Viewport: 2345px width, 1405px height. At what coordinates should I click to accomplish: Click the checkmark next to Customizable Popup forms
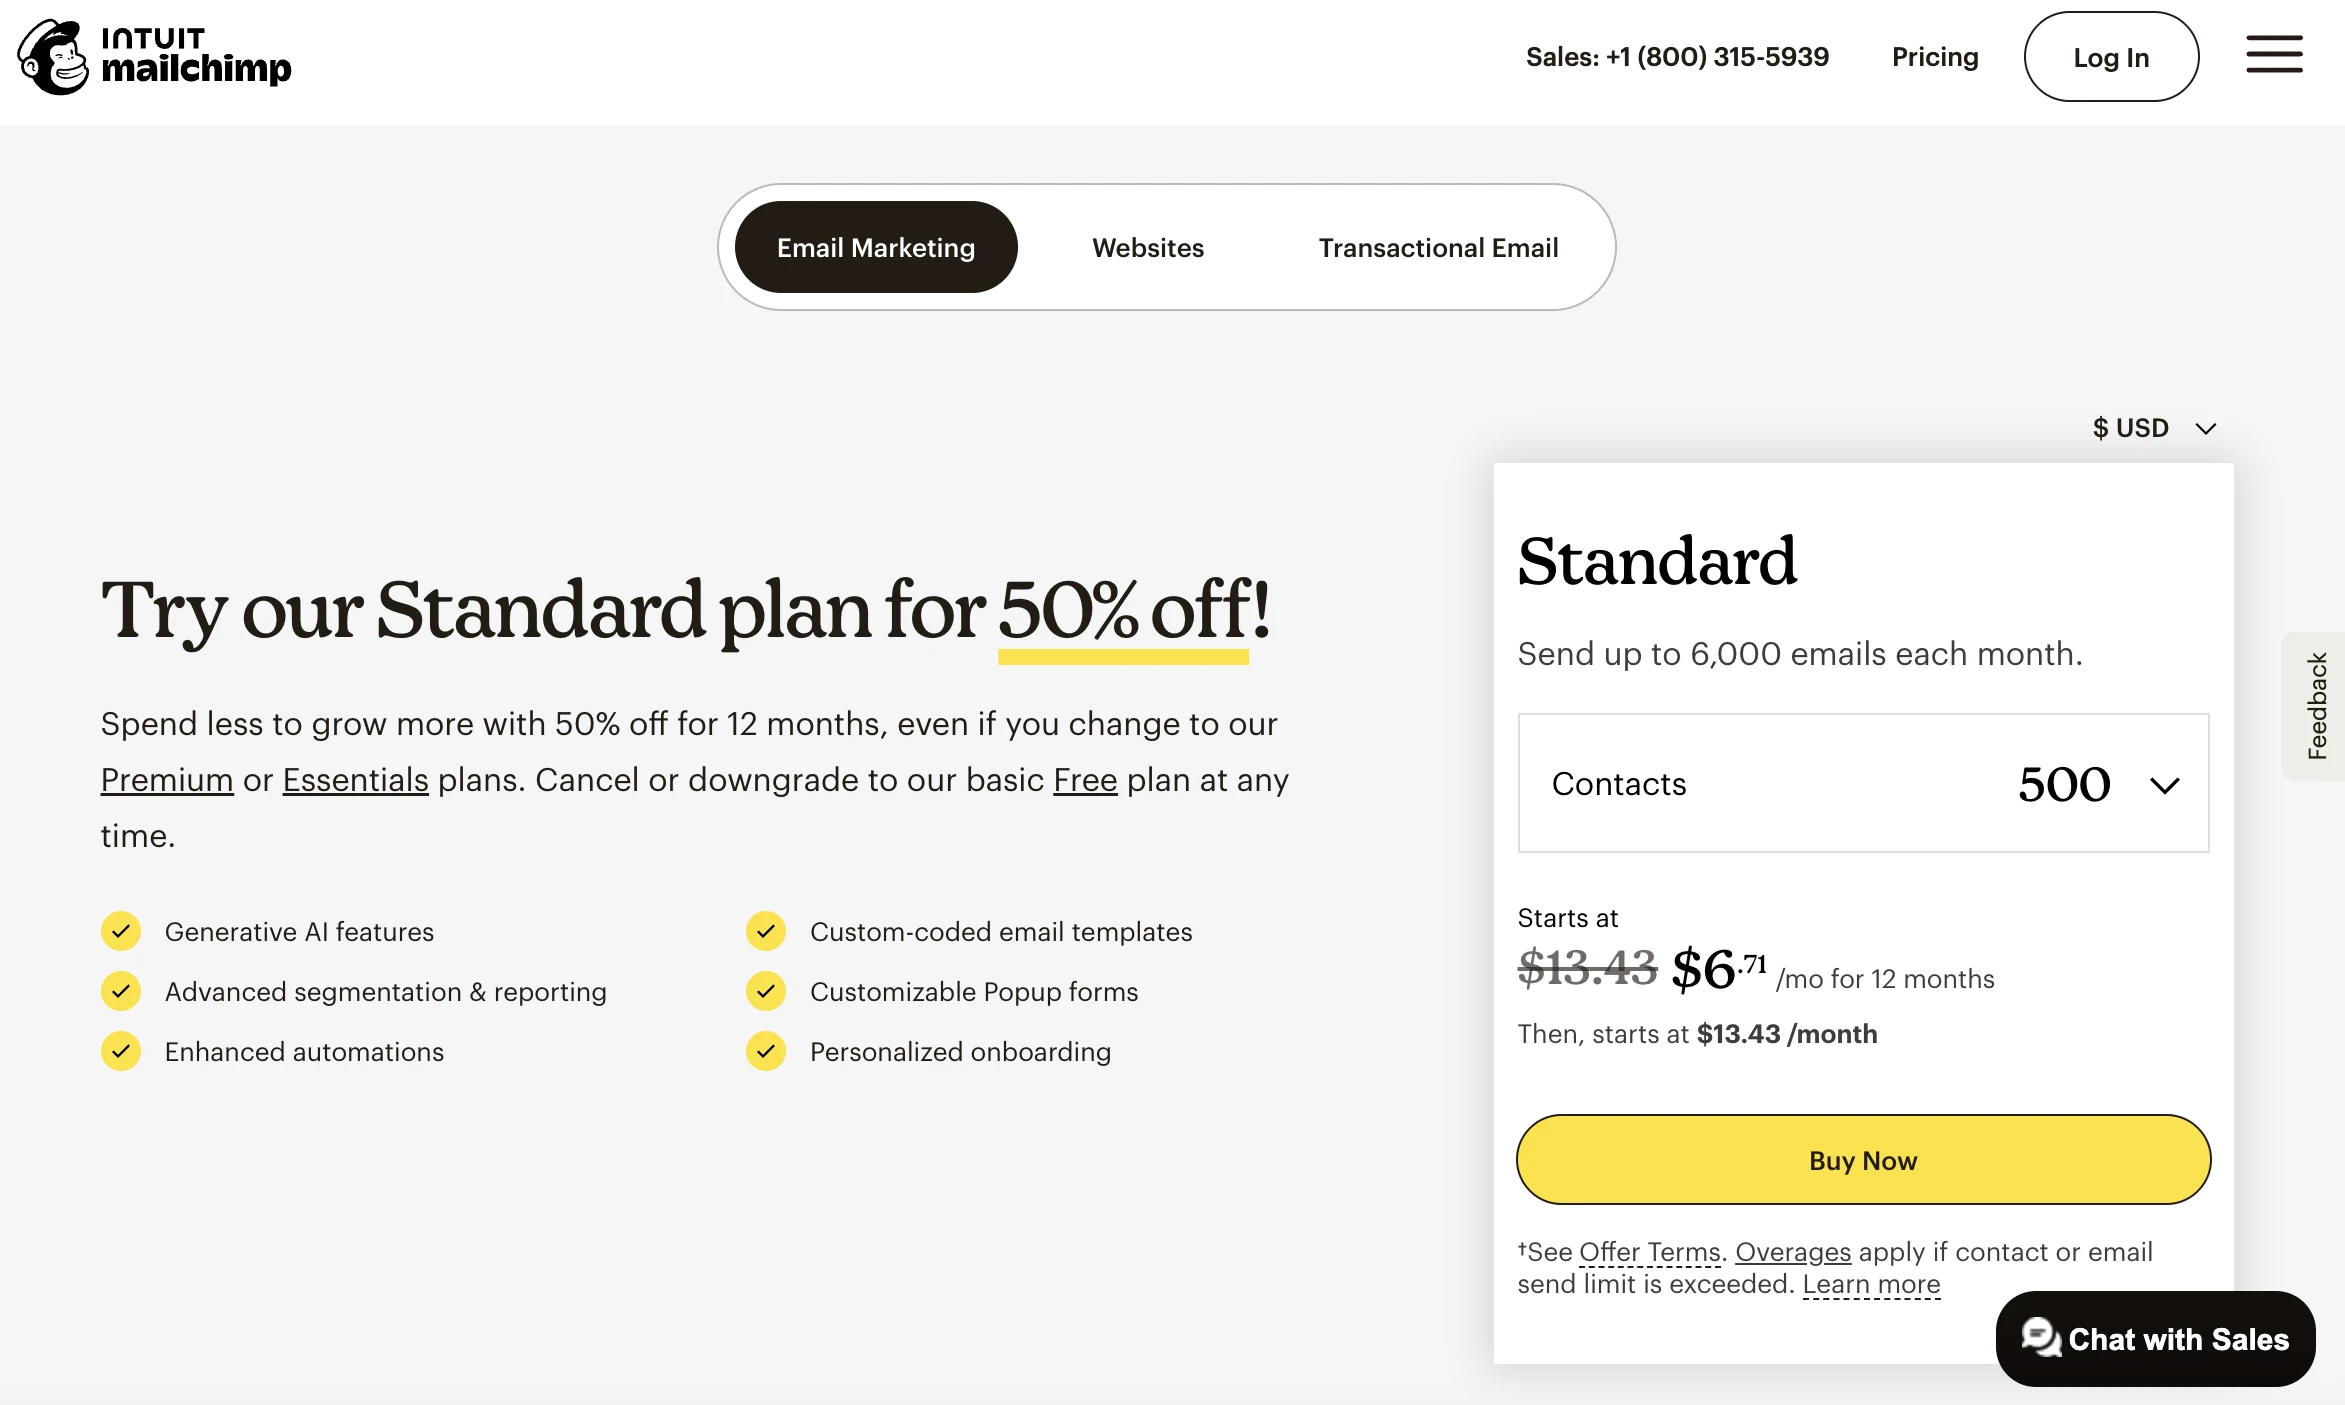point(766,991)
